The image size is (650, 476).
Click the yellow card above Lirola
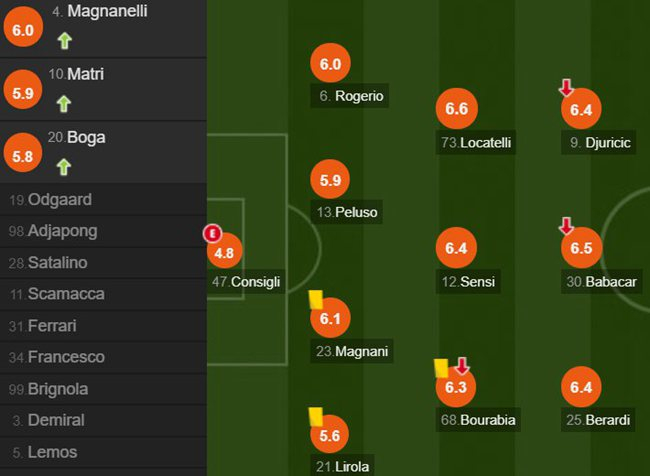click(x=314, y=415)
